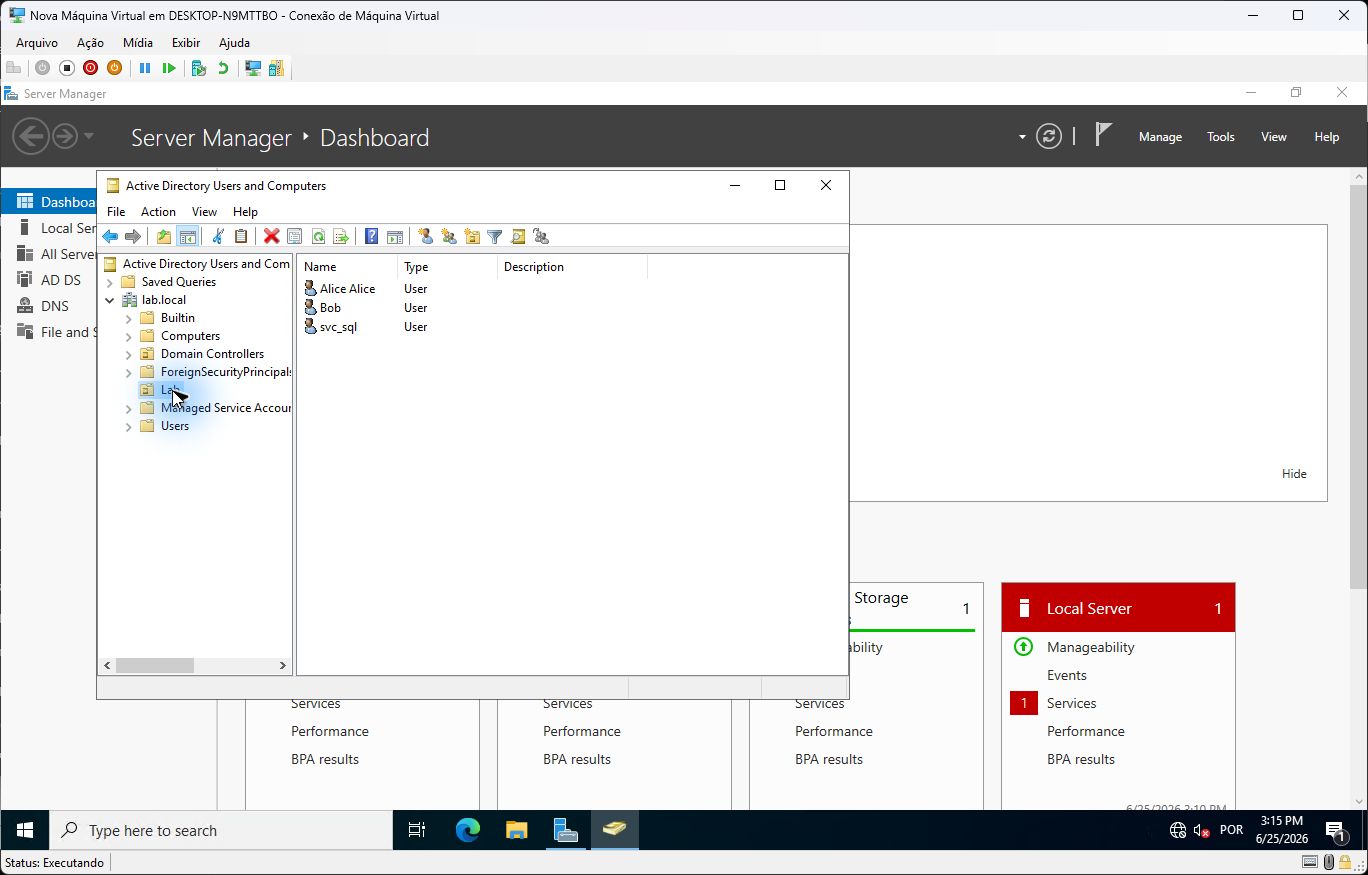Click the Hyper-V red Shut Down icon

click(90, 68)
